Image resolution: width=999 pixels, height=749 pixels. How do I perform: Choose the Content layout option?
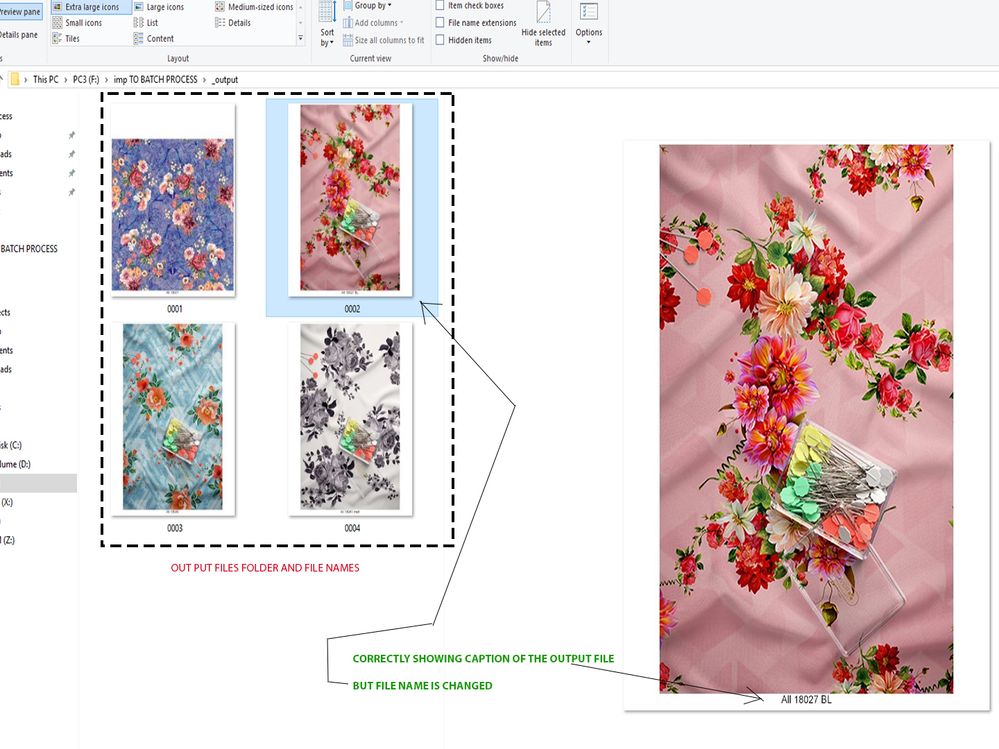[154, 39]
